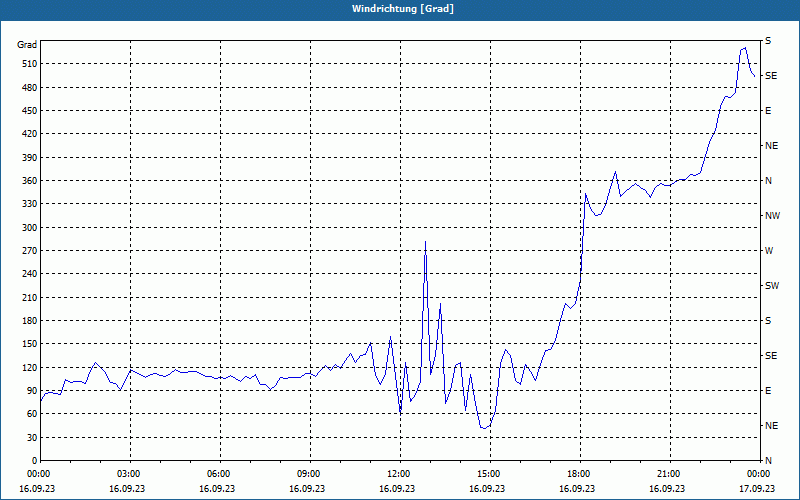
Task: Select the 0 y-axis value
Action: 34,460
